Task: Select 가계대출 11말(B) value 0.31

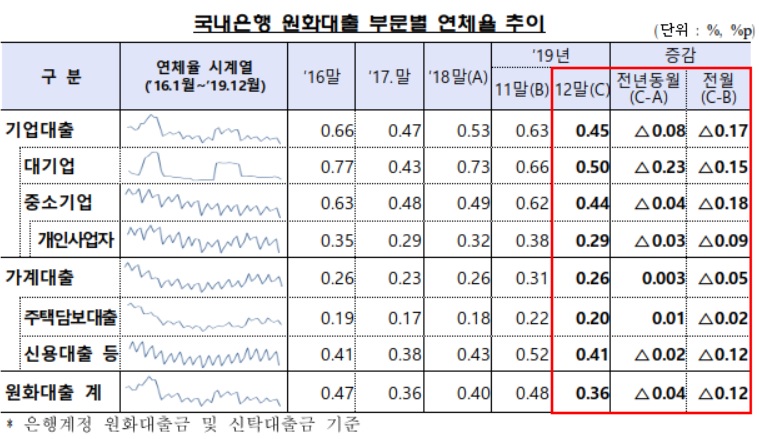Action: [532, 278]
